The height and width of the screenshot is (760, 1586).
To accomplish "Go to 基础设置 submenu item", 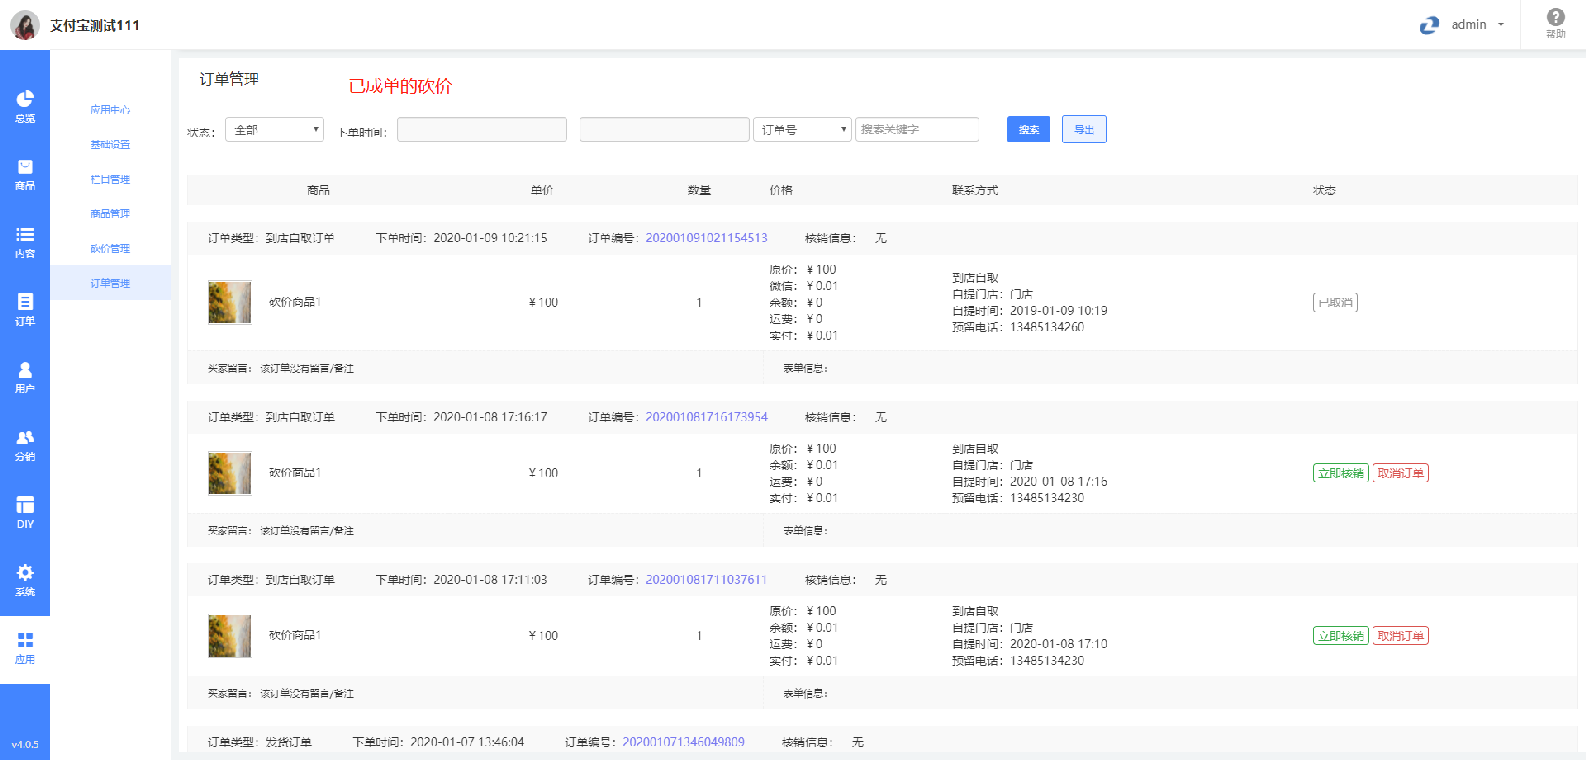I will coord(110,145).
